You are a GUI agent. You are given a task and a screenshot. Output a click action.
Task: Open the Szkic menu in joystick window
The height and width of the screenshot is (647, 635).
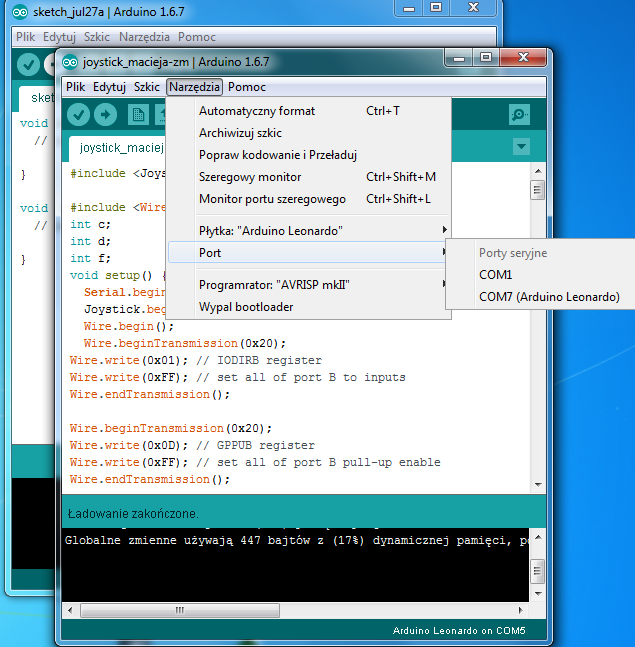(147, 87)
